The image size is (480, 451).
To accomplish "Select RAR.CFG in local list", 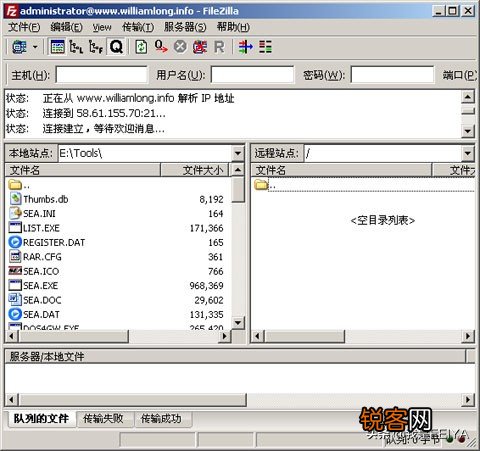I will coord(35,257).
